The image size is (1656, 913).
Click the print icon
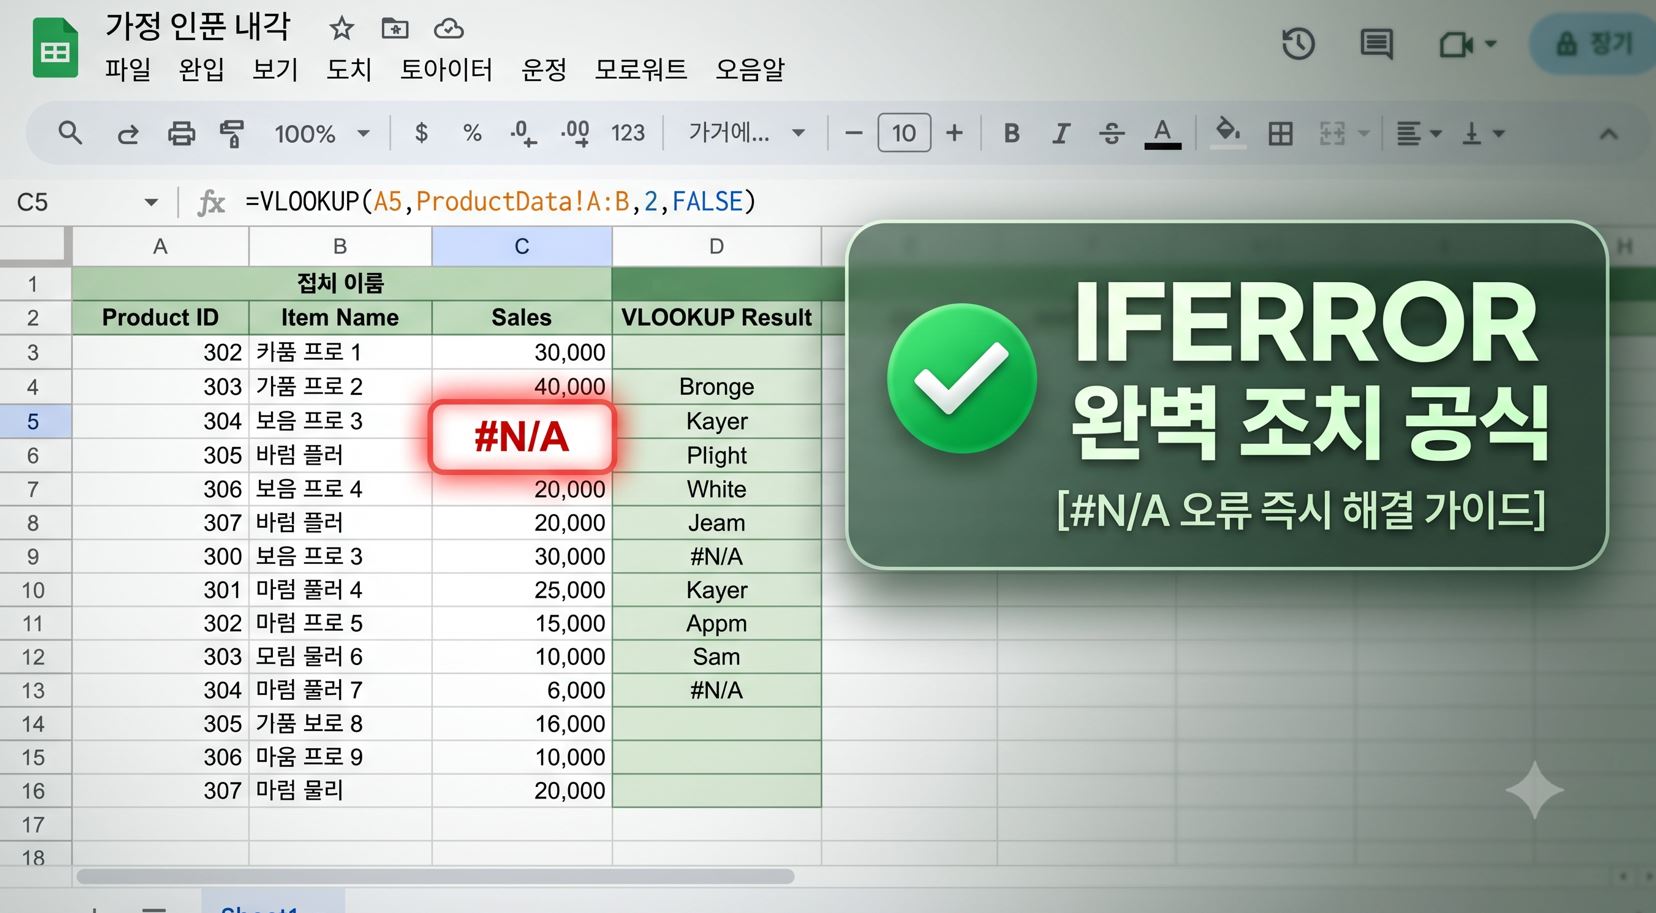pos(181,133)
